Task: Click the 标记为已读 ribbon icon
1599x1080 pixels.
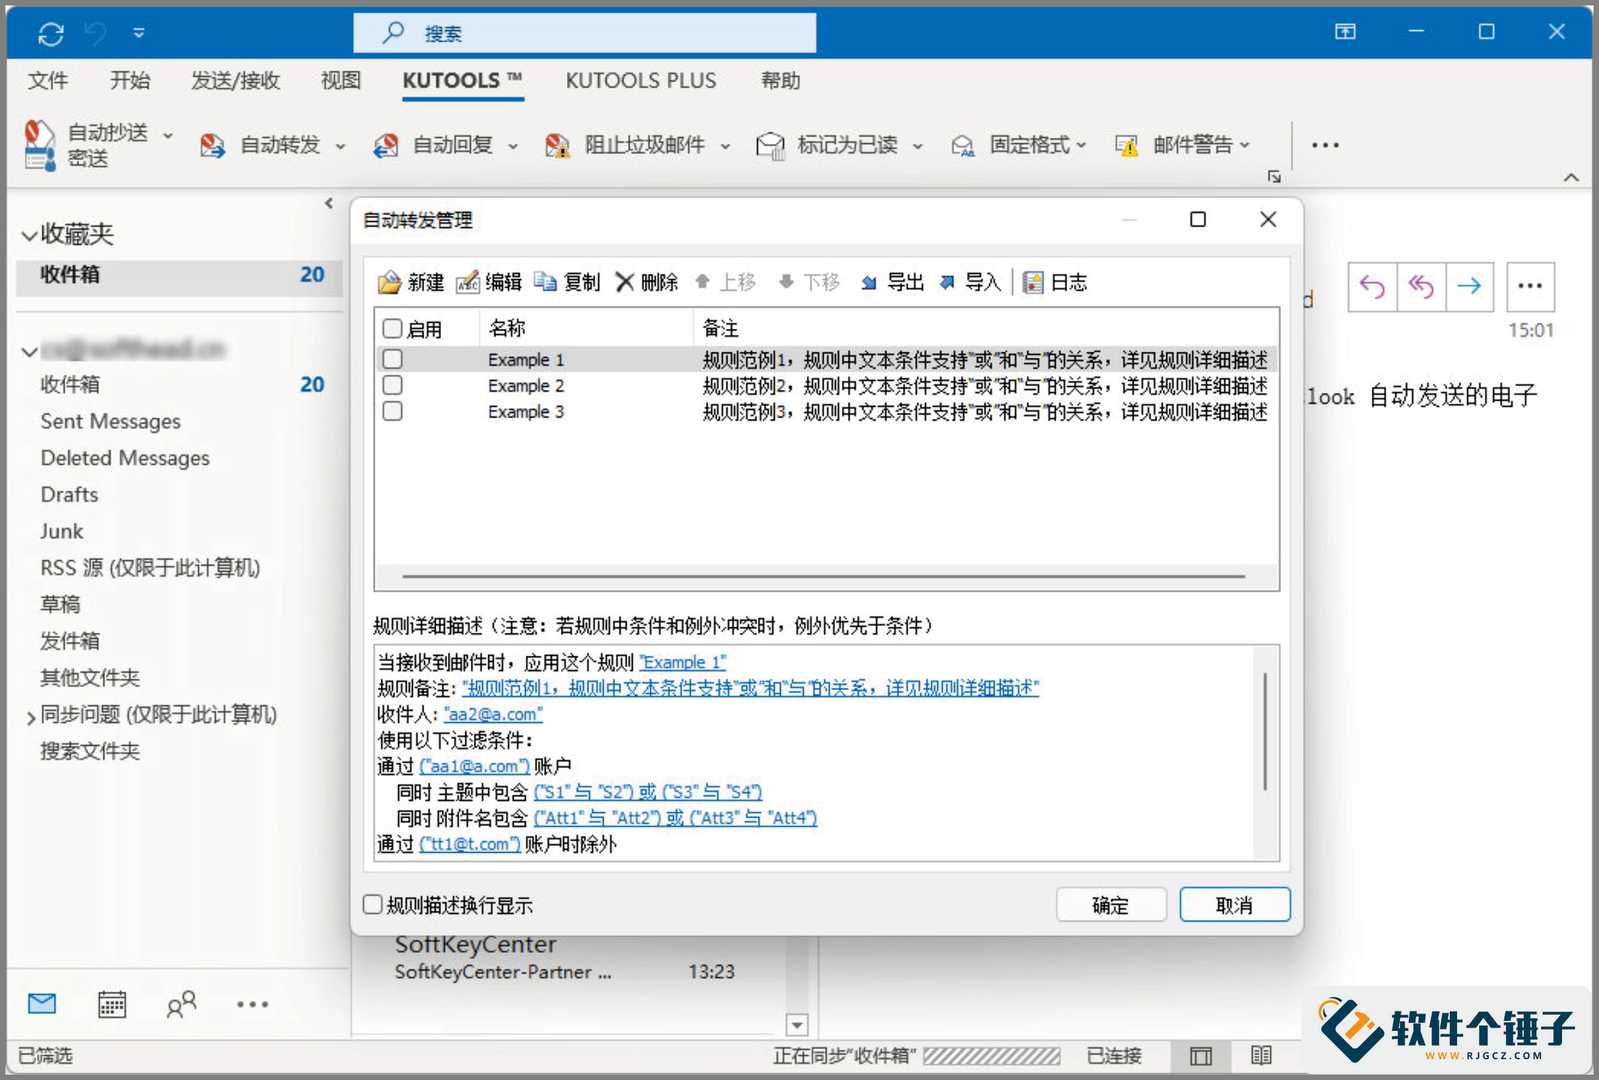Action: (770, 146)
